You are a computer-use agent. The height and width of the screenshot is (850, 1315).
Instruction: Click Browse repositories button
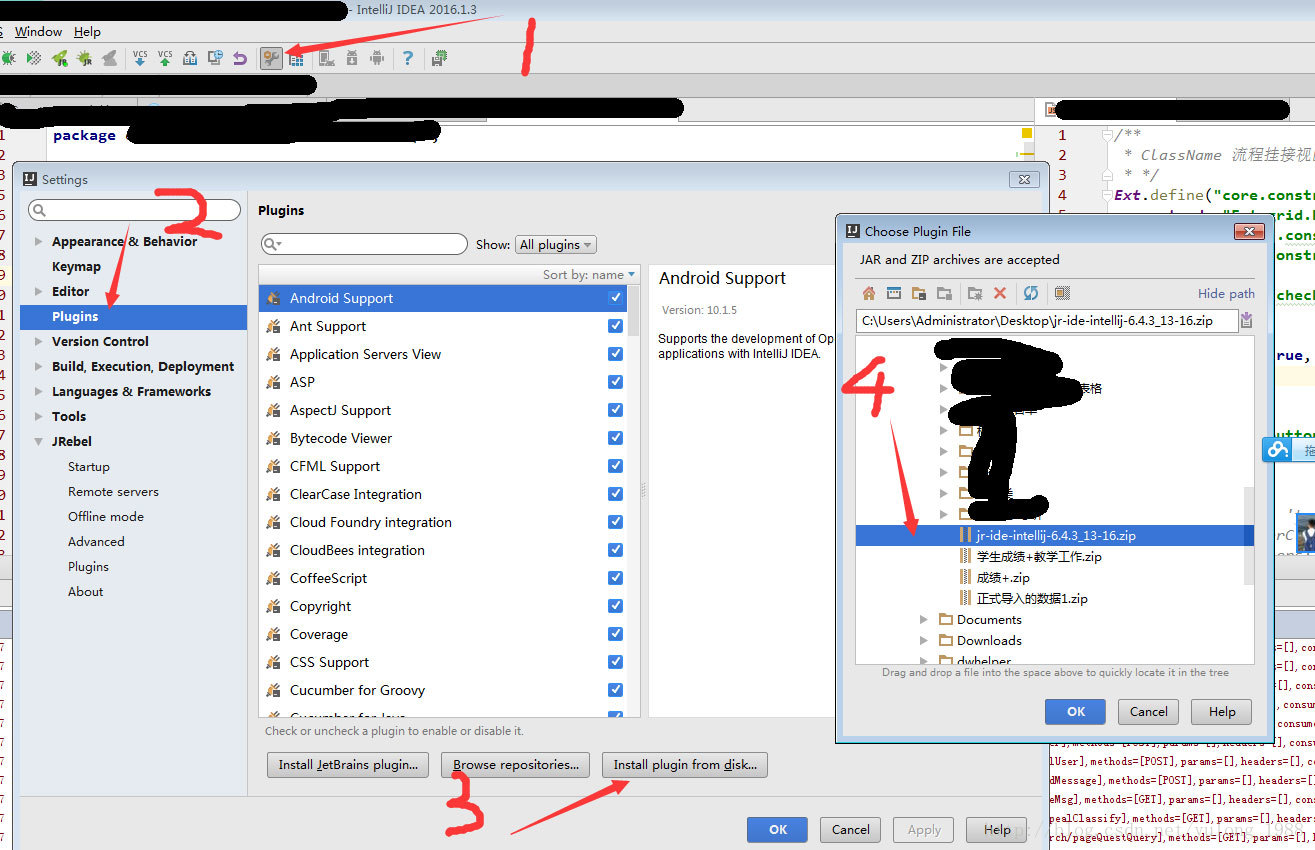[516, 765]
